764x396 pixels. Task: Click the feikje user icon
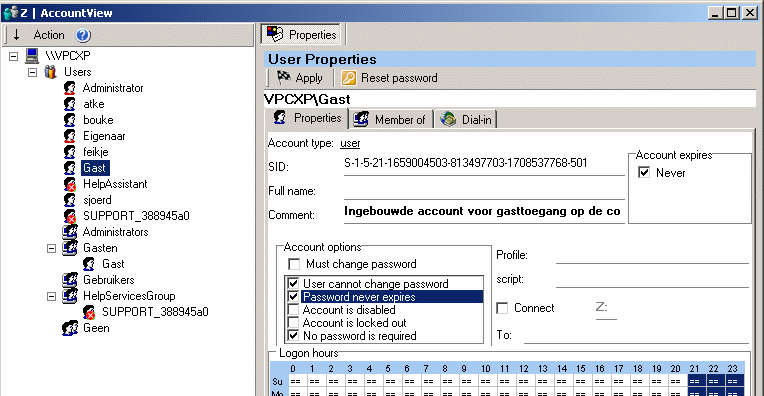coord(70,152)
